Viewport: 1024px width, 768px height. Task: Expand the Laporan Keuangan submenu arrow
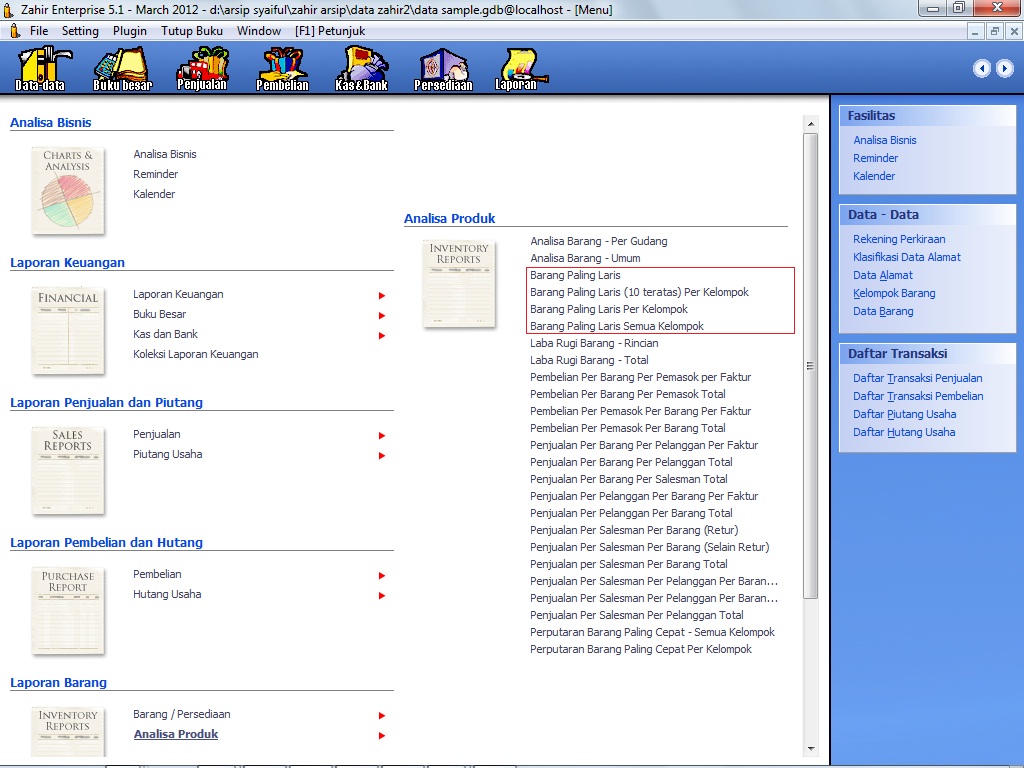click(381, 295)
